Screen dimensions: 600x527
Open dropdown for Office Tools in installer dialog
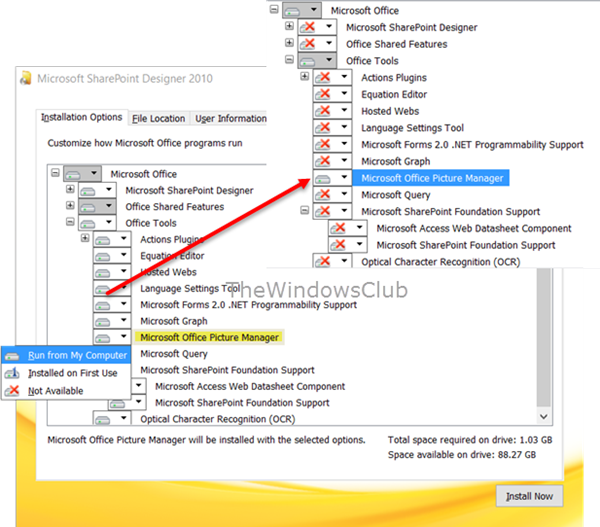tap(109, 222)
